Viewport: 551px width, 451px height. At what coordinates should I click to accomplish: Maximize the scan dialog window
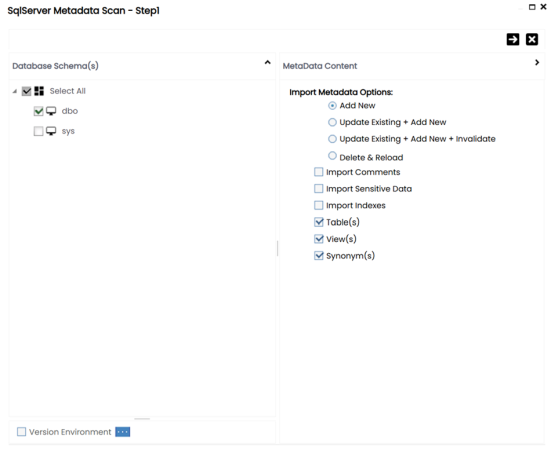[532, 7]
